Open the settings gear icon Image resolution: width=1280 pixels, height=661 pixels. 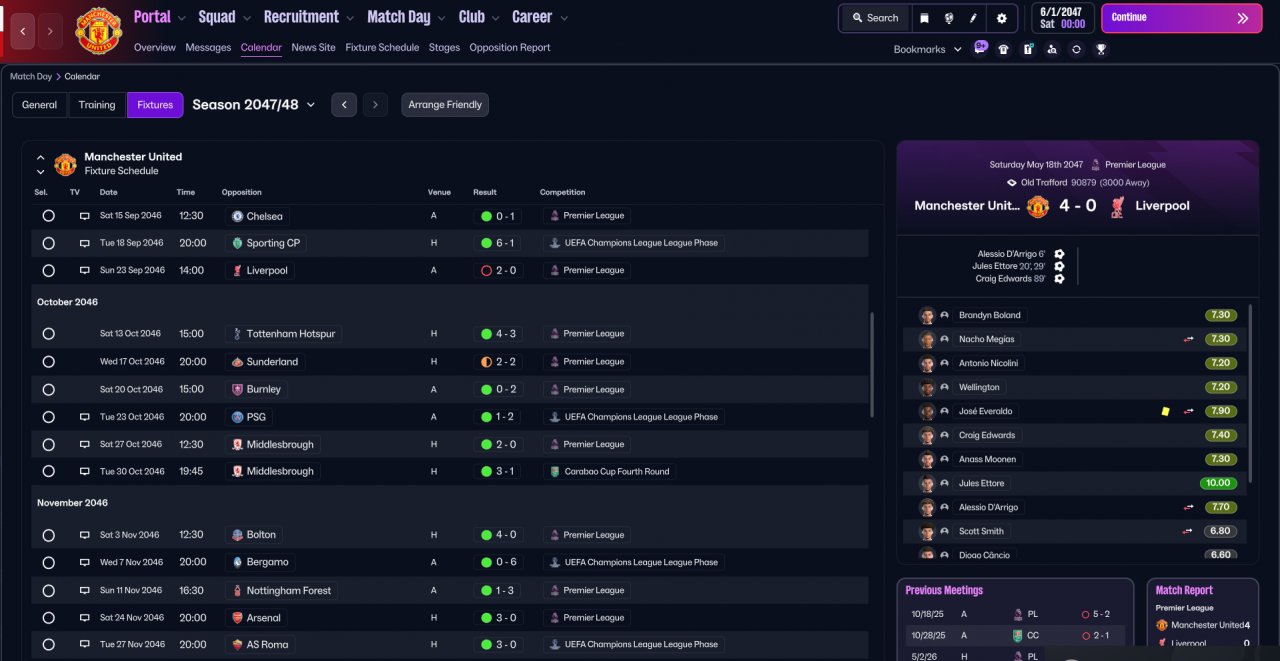point(1001,18)
